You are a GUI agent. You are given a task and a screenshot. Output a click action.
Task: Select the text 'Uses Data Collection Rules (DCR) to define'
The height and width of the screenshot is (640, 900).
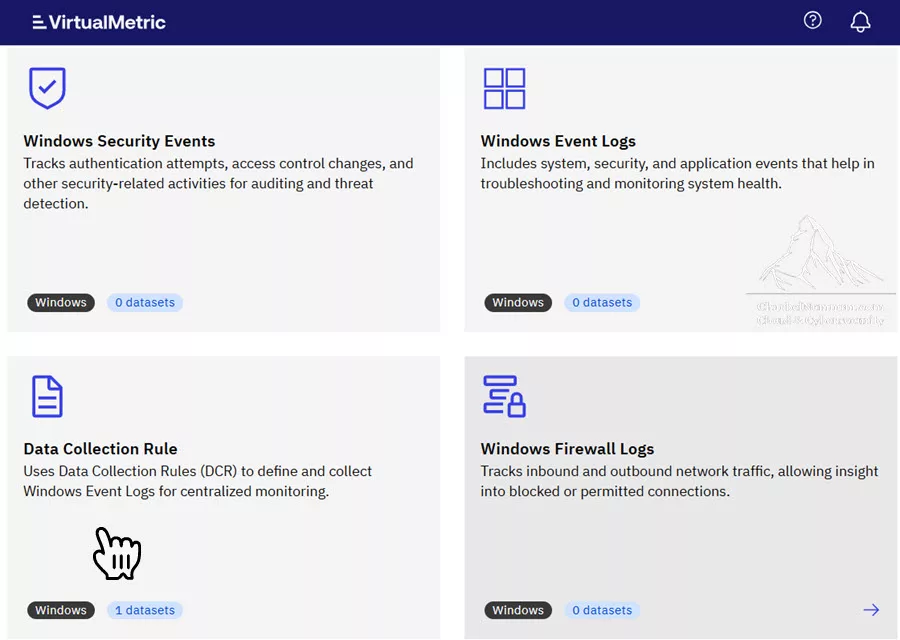(x=160, y=471)
